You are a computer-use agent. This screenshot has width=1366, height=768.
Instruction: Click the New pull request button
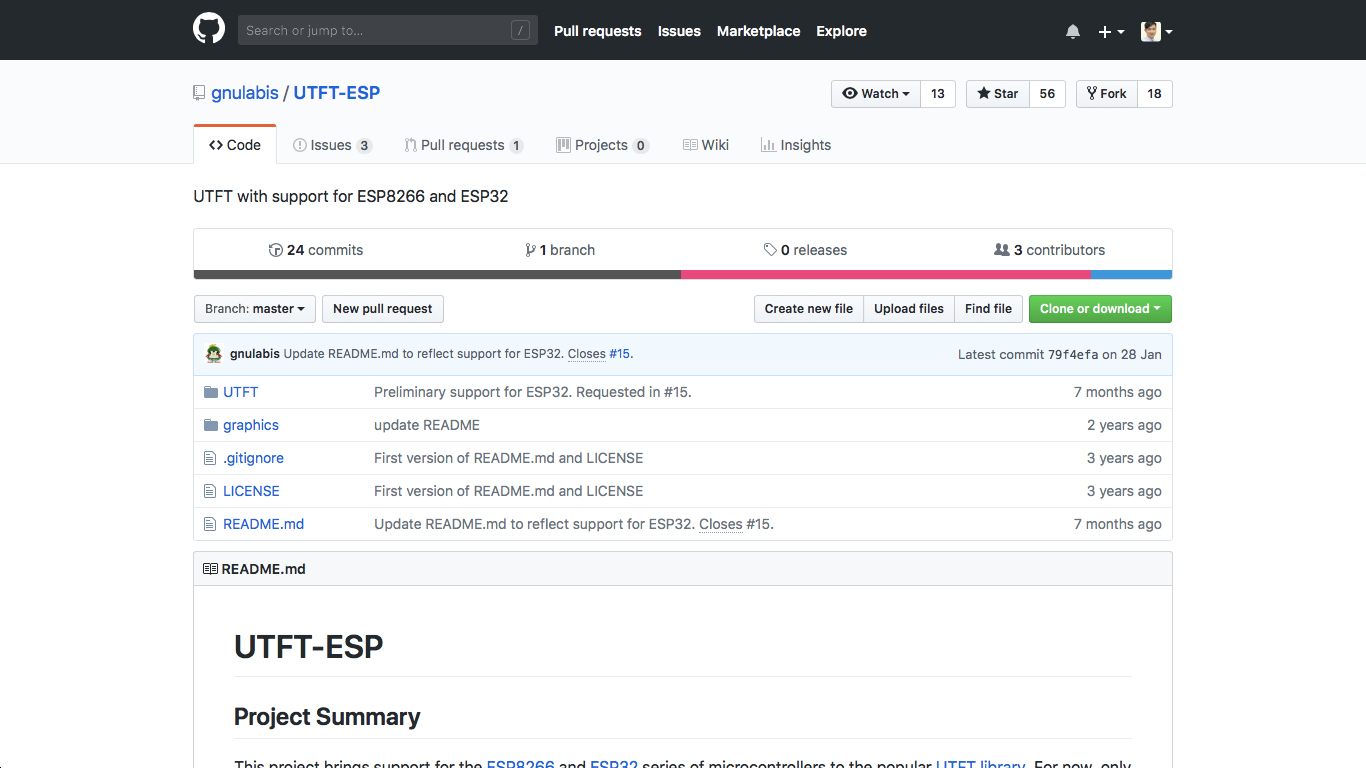(382, 309)
